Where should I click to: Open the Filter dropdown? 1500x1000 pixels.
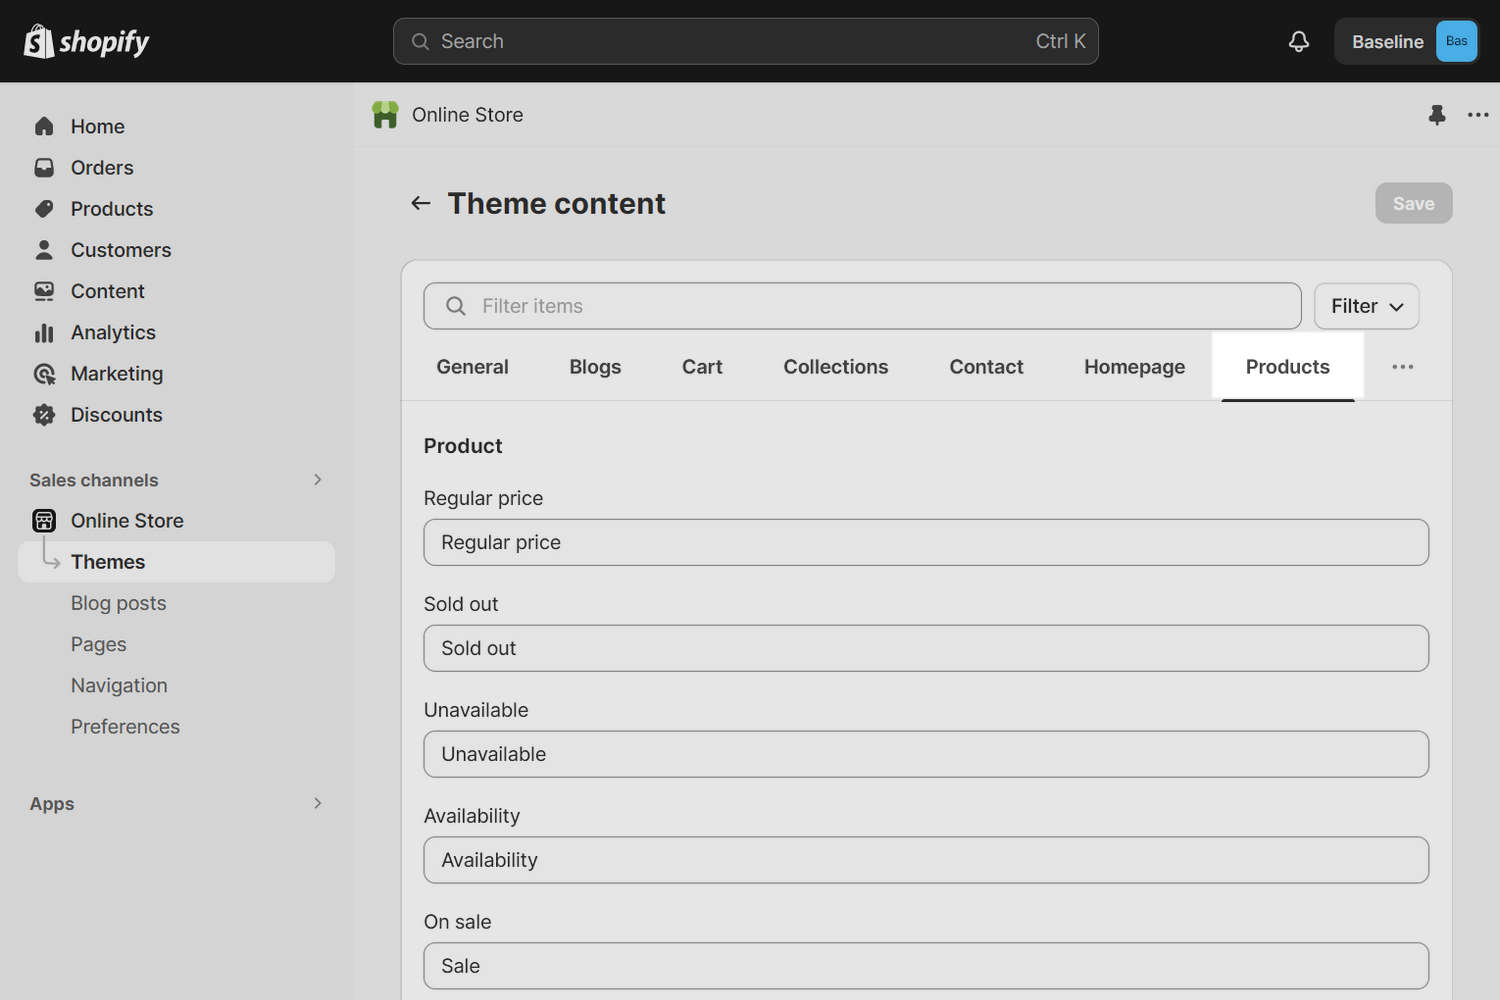point(1366,306)
